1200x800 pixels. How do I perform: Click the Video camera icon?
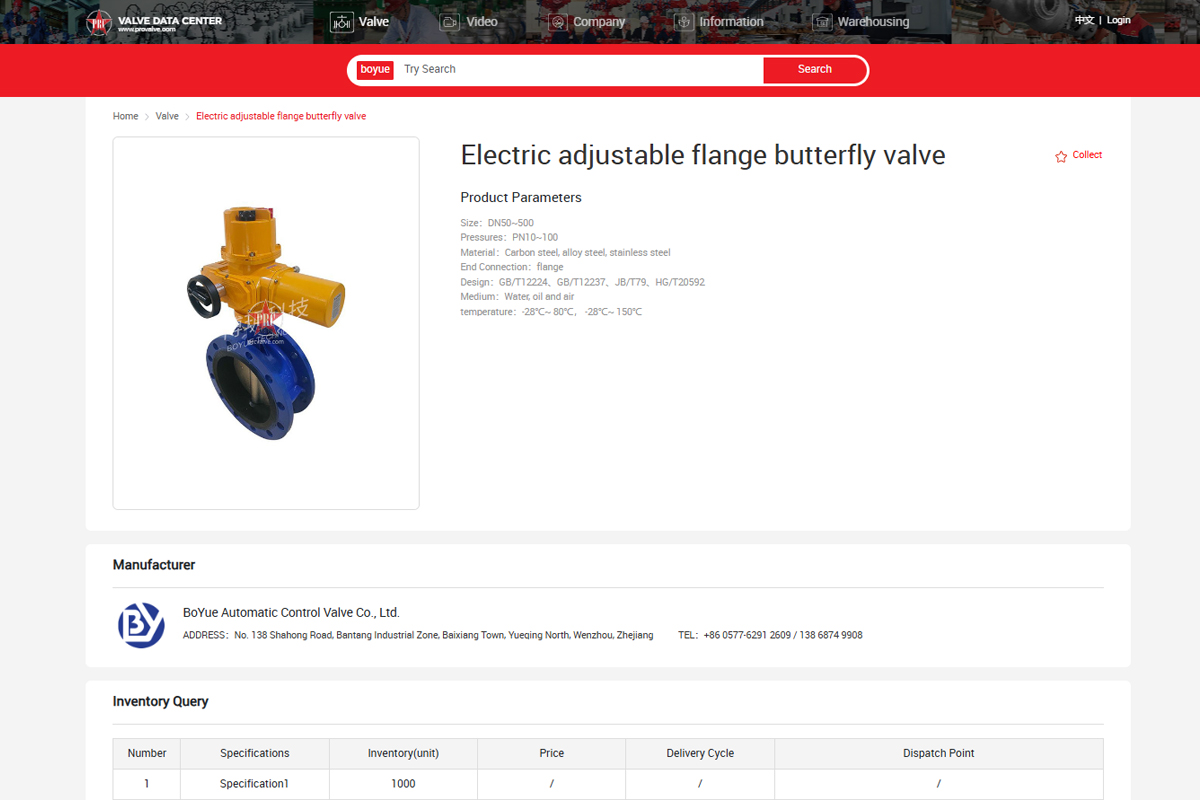[x=450, y=22]
